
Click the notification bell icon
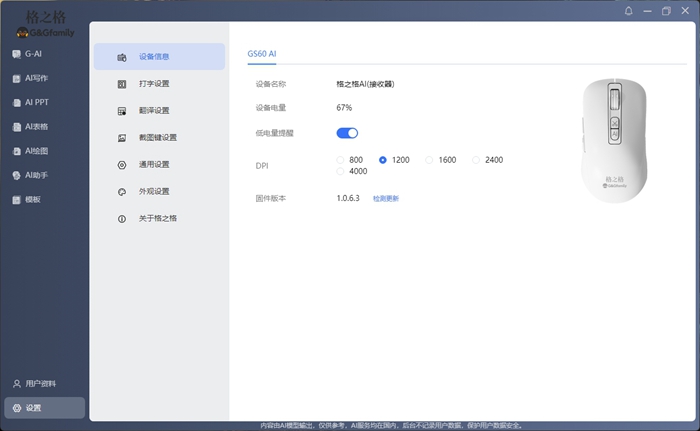click(628, 11)
